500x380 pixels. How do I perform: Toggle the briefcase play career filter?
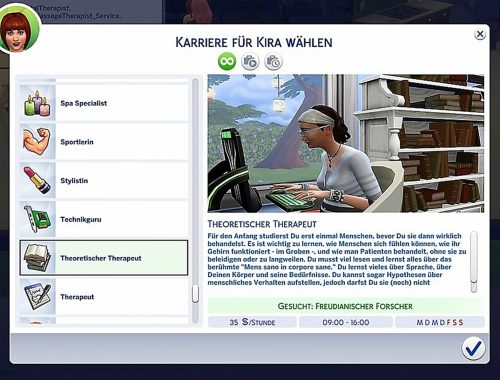[250, 62]
